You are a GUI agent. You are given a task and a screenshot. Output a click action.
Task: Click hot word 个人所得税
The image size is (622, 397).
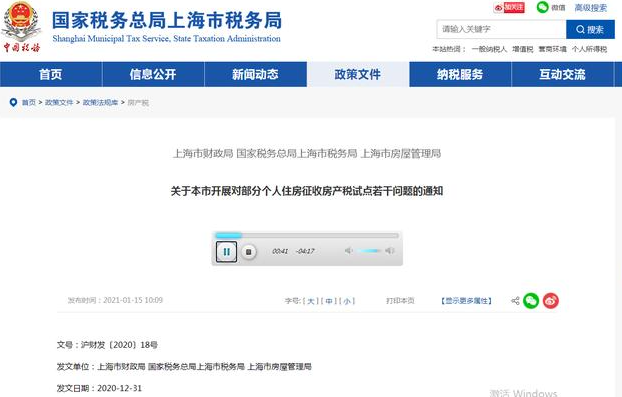(x=589, y=49)
